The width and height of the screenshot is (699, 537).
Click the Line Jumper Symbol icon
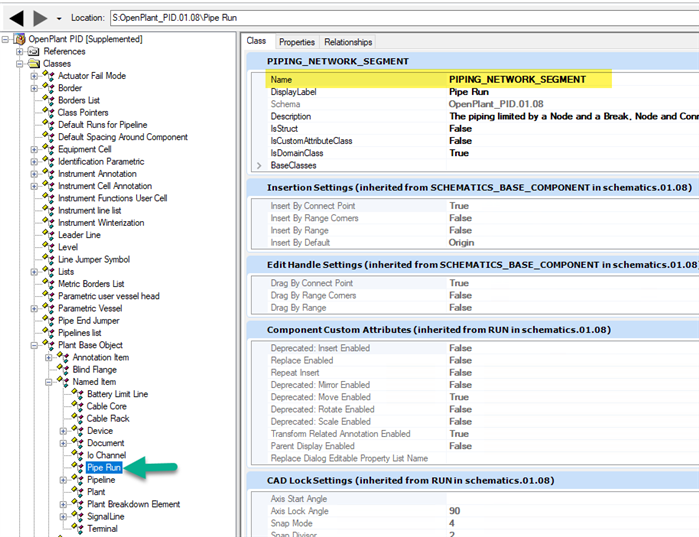coord(48,259)
